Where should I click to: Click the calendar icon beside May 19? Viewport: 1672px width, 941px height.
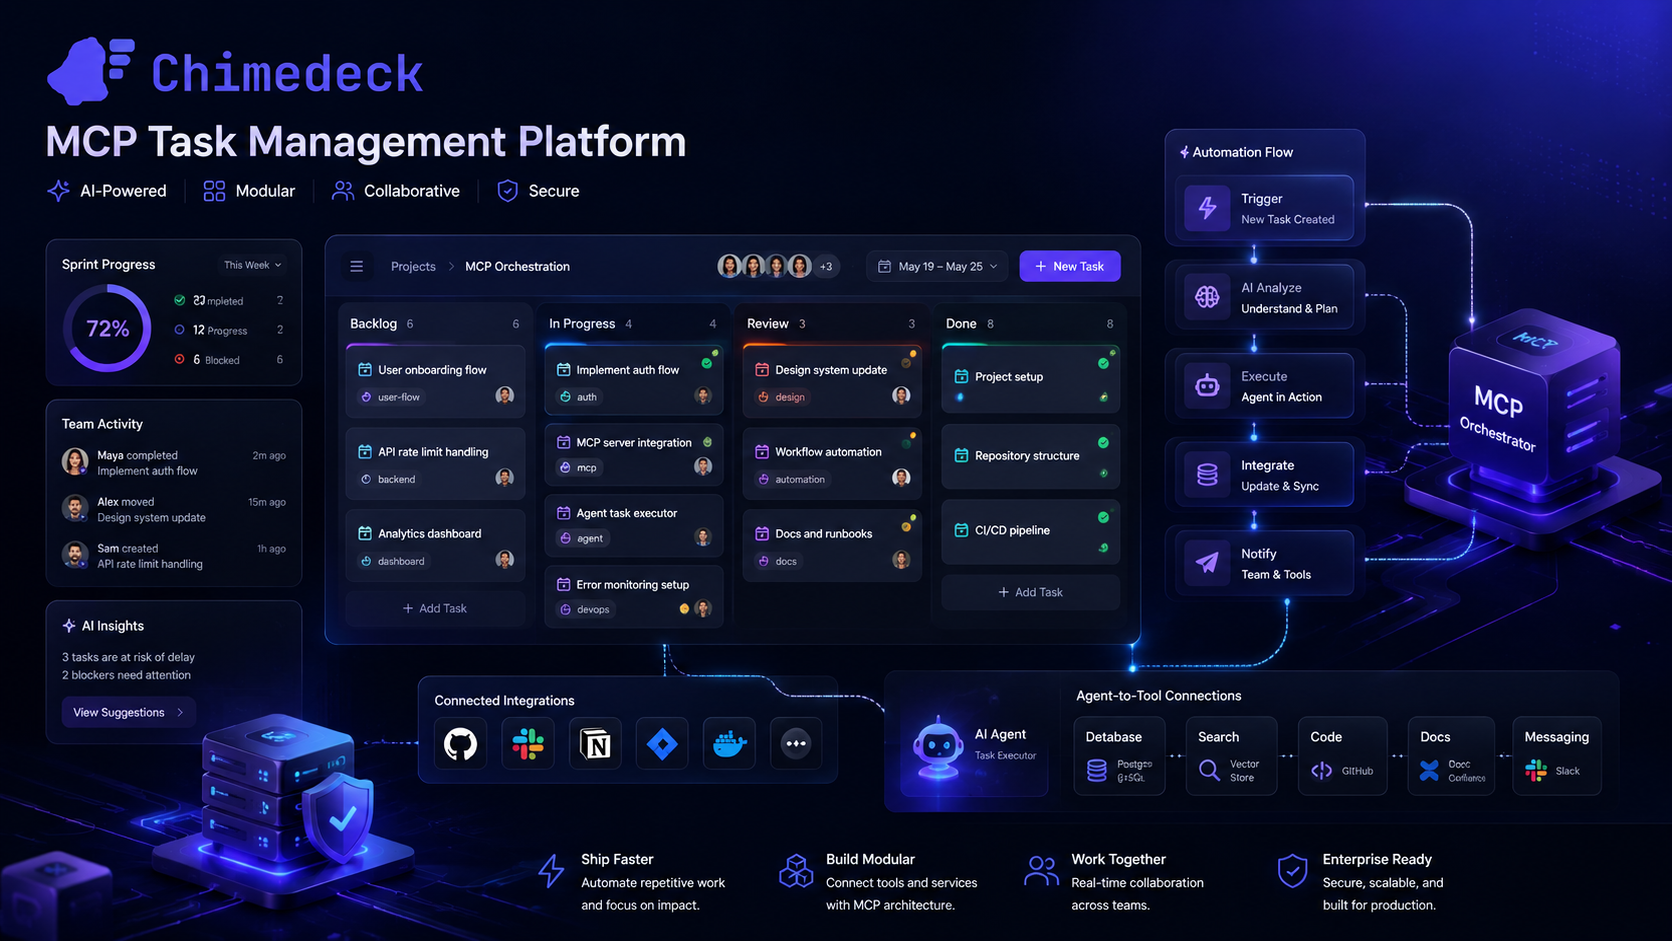(884, 266)
